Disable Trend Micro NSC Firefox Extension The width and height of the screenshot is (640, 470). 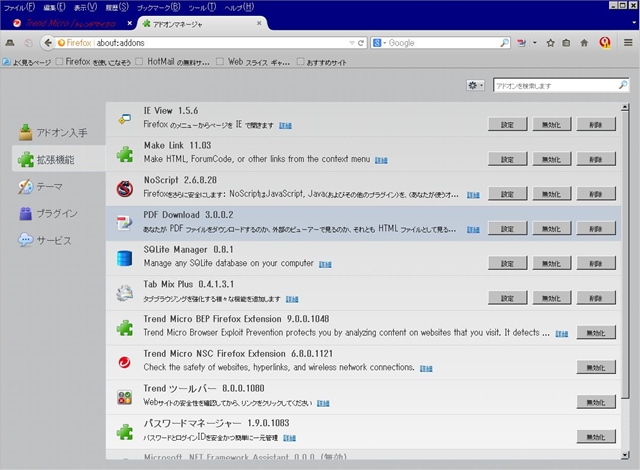tap(596, 367)
